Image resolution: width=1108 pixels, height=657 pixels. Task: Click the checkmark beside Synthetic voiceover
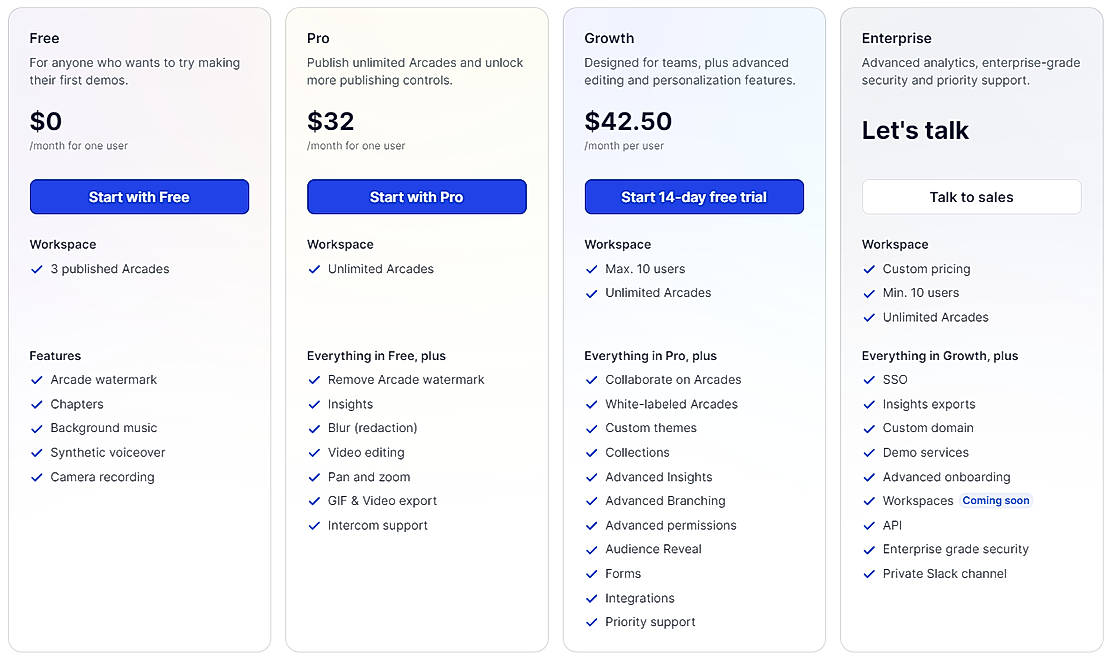(37, 453)
